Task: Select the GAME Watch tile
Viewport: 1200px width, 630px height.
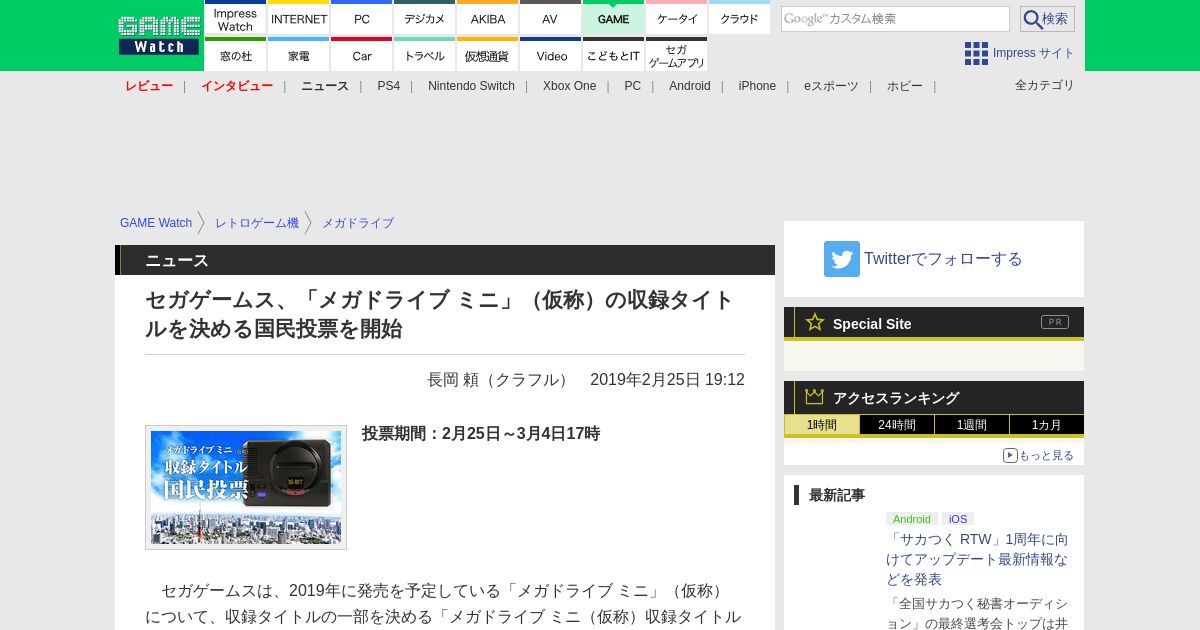Action: tap(613, 18)
